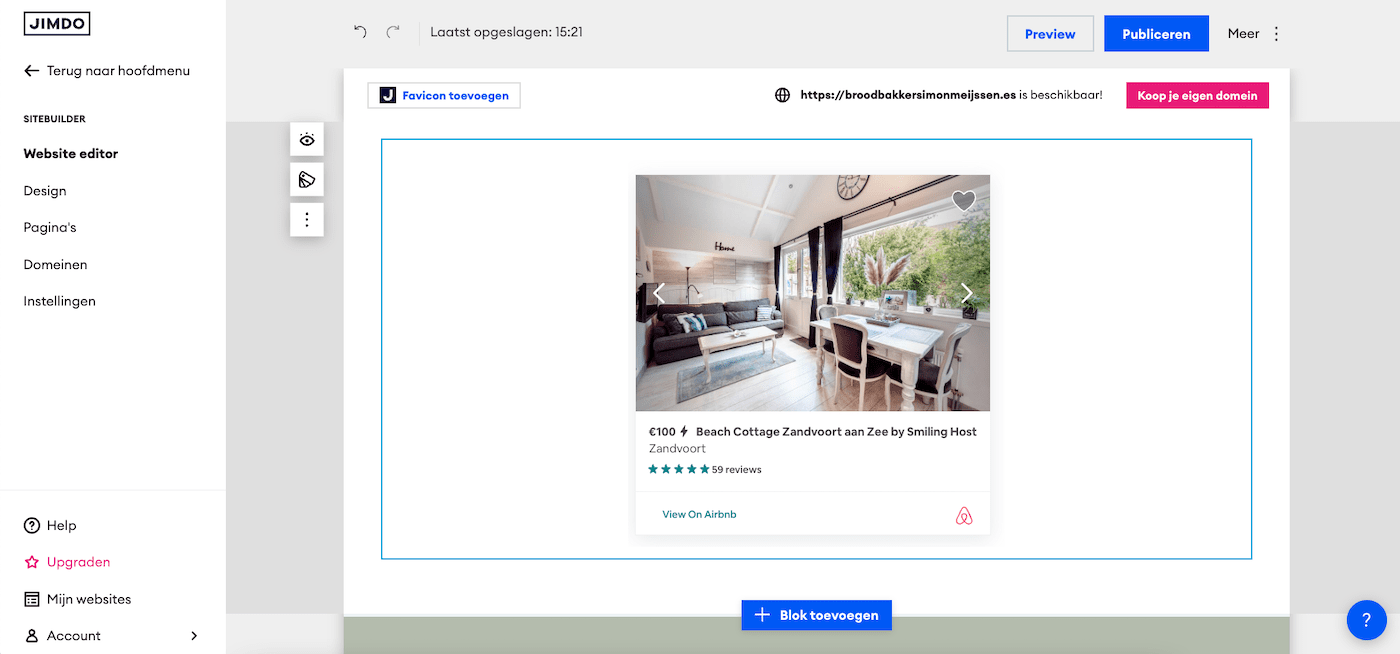Show the next listing photo arrow
The width and height of the screenshot is (1400, 654).
966,293
